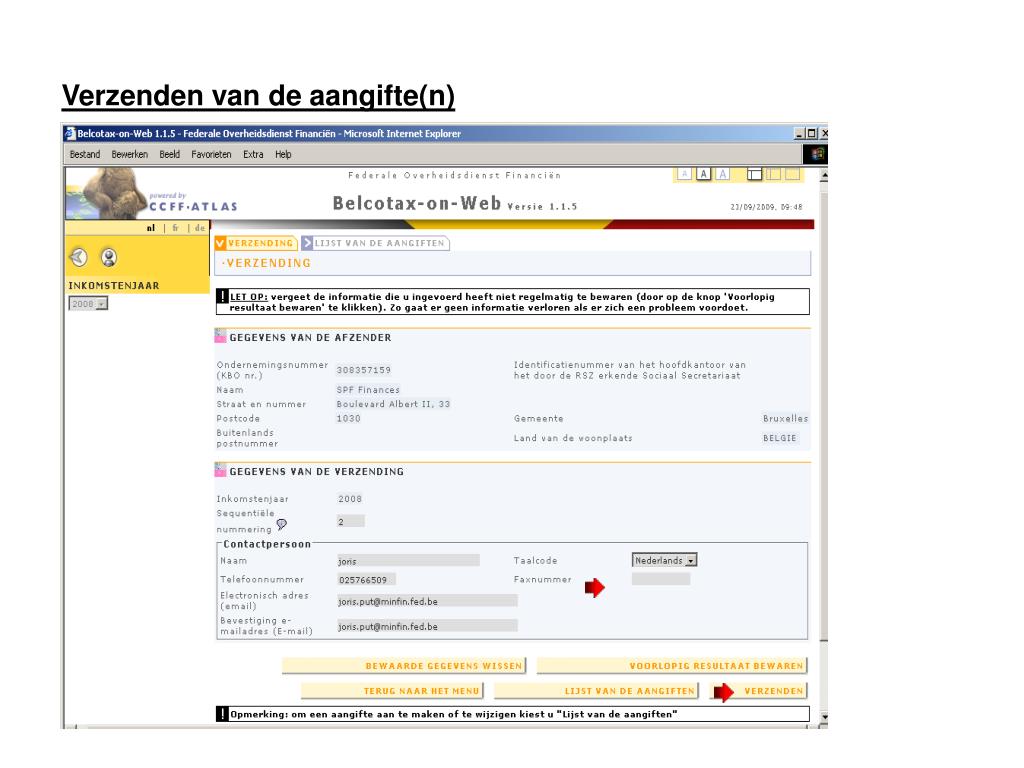Click the date stamp in page header
The height and width of the screenshot is (768, 1024).
pyautogui.click(x=766, y=206)
